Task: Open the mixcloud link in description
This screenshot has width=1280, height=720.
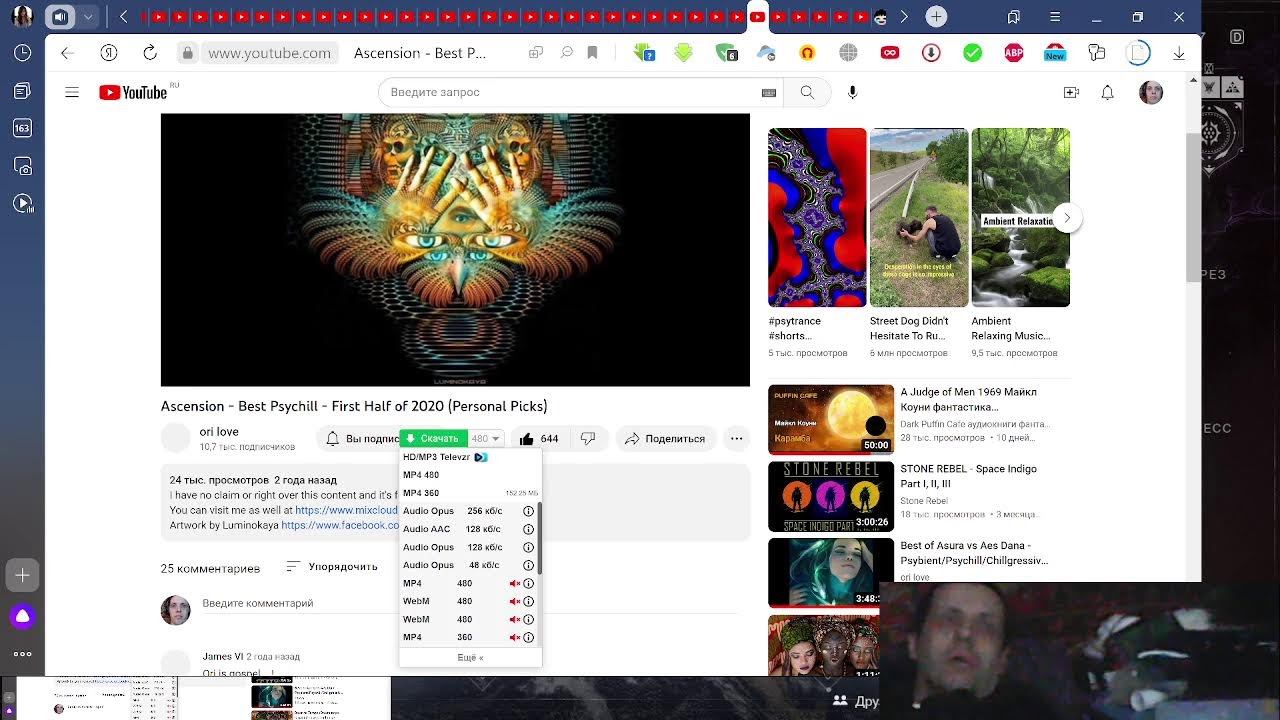Action: 346,510
